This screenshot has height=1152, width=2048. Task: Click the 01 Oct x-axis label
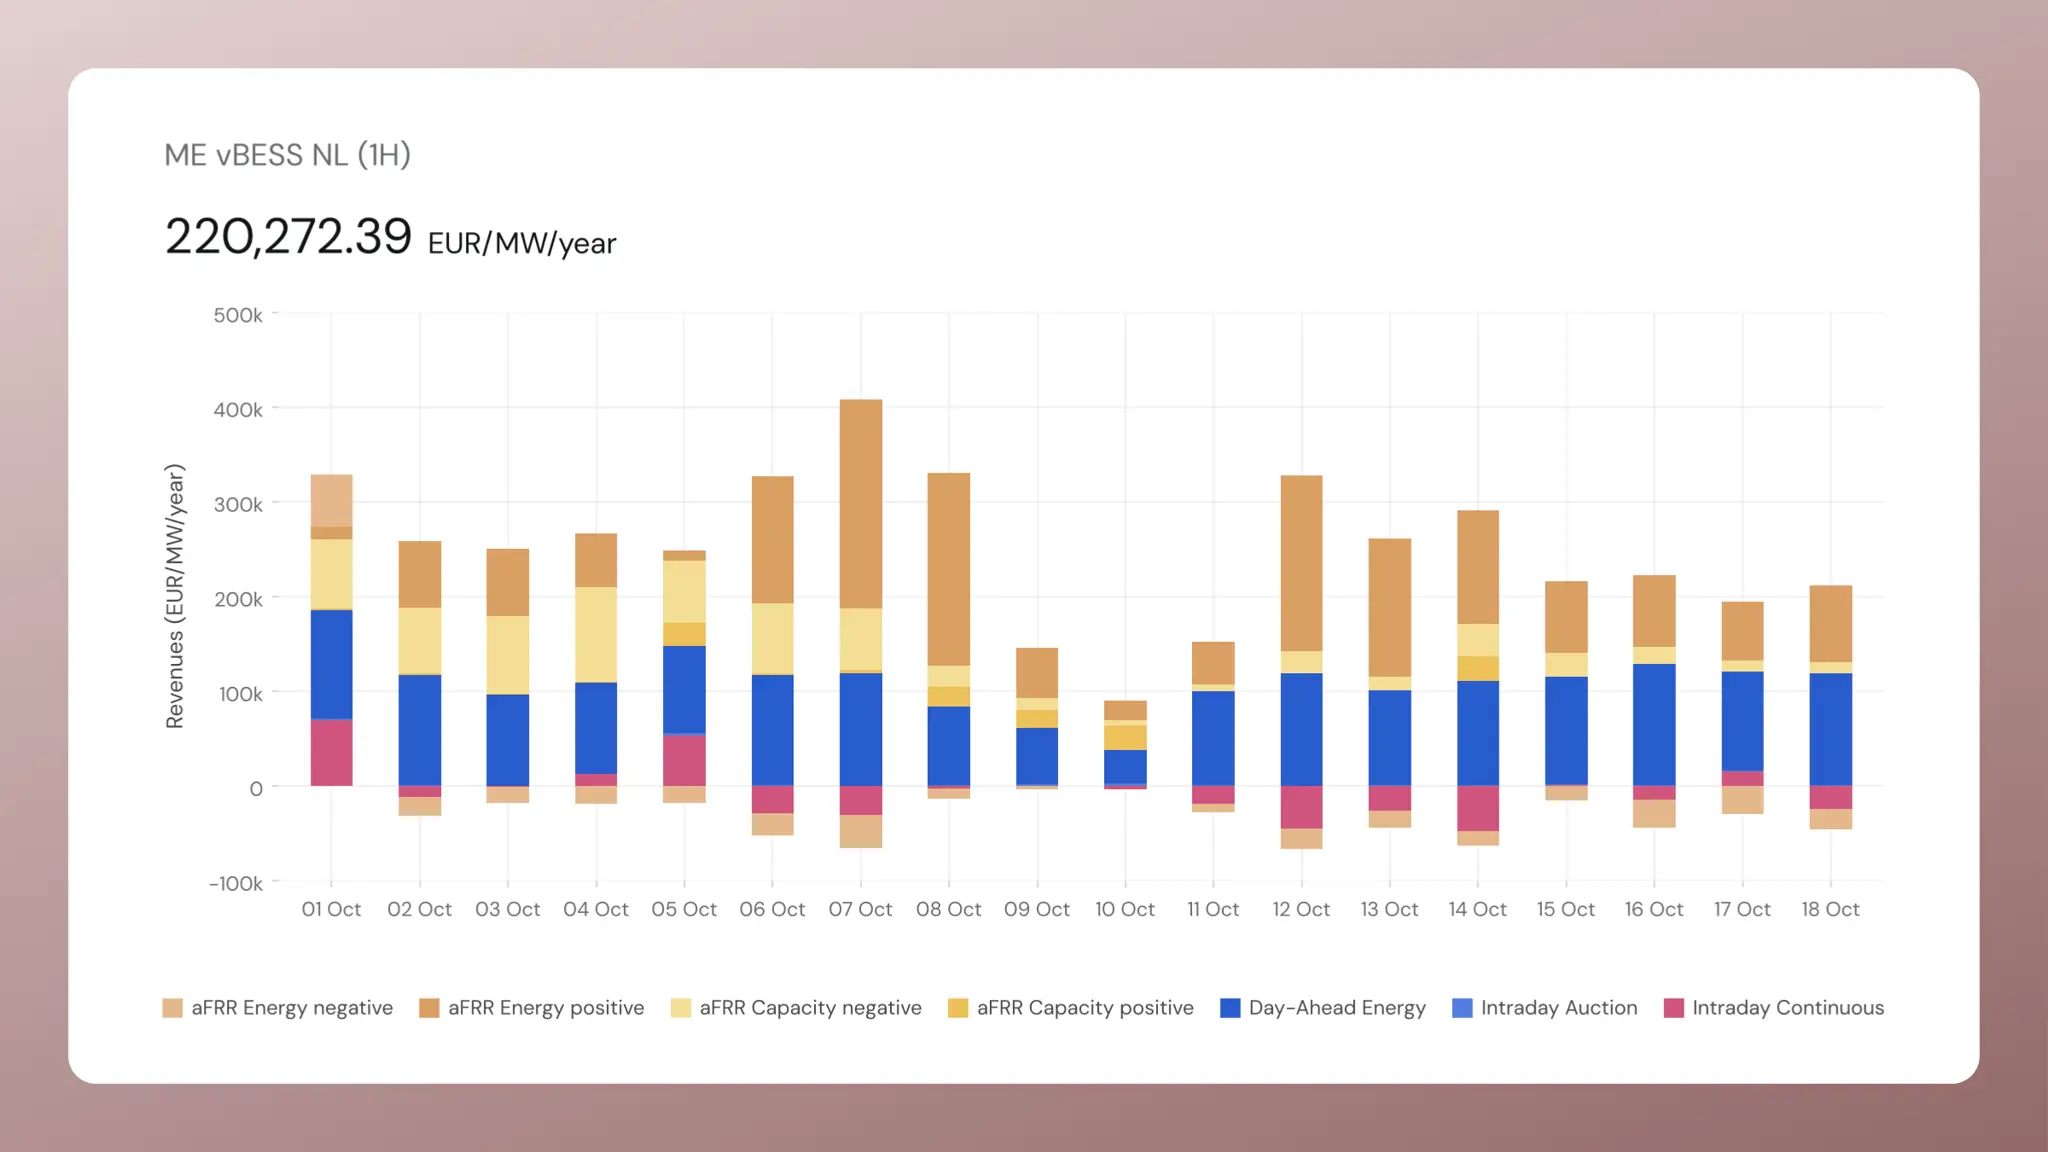tap(331, 909)
